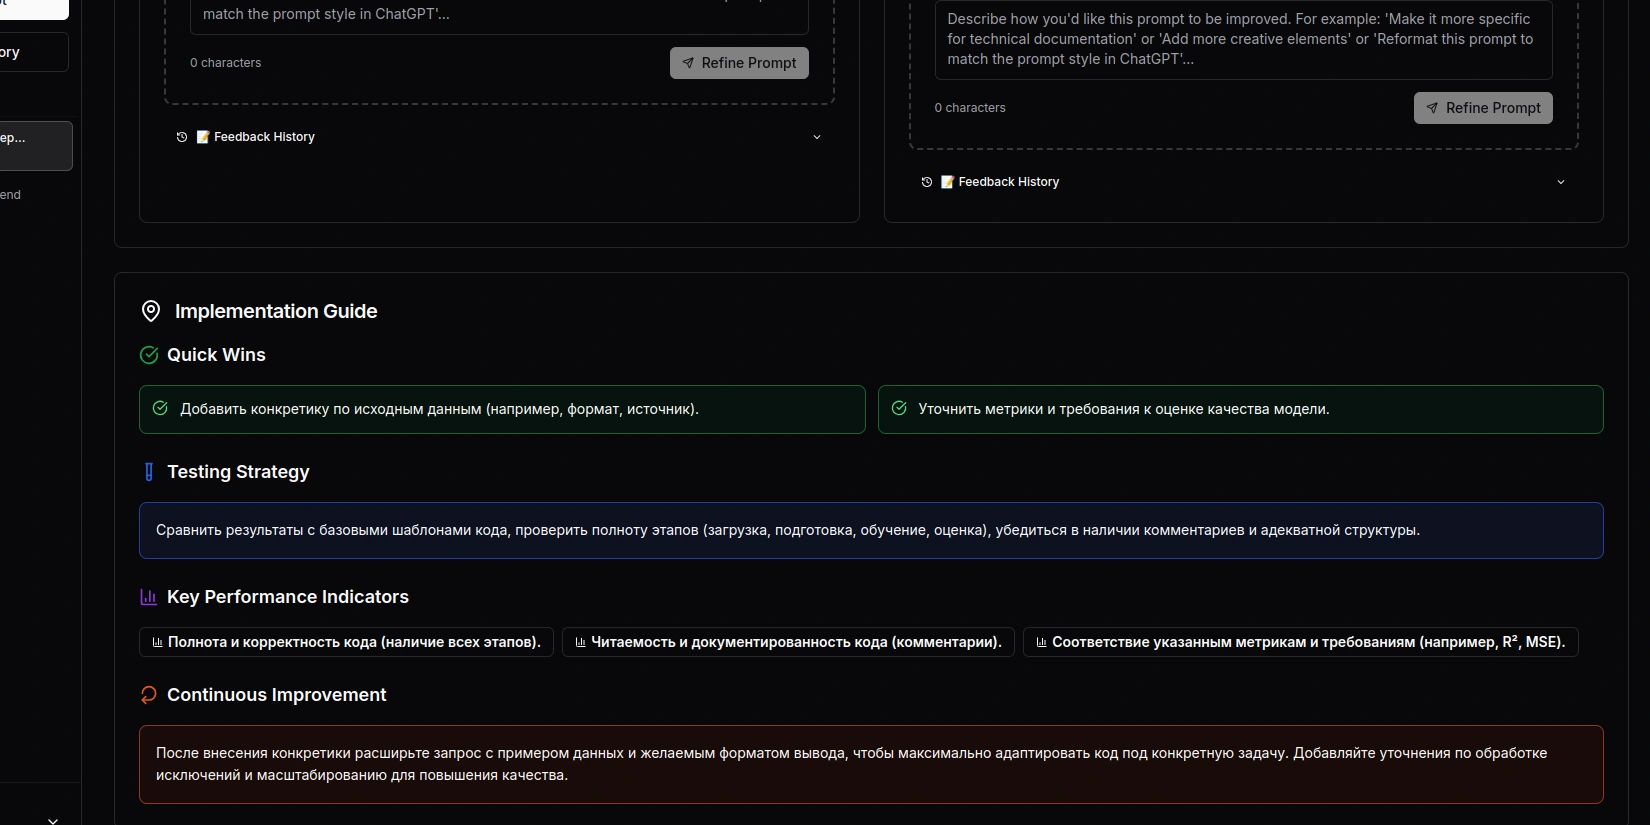Click the Implementation Guide map pin icon
1650x825 pixels.
coord(151,311)
